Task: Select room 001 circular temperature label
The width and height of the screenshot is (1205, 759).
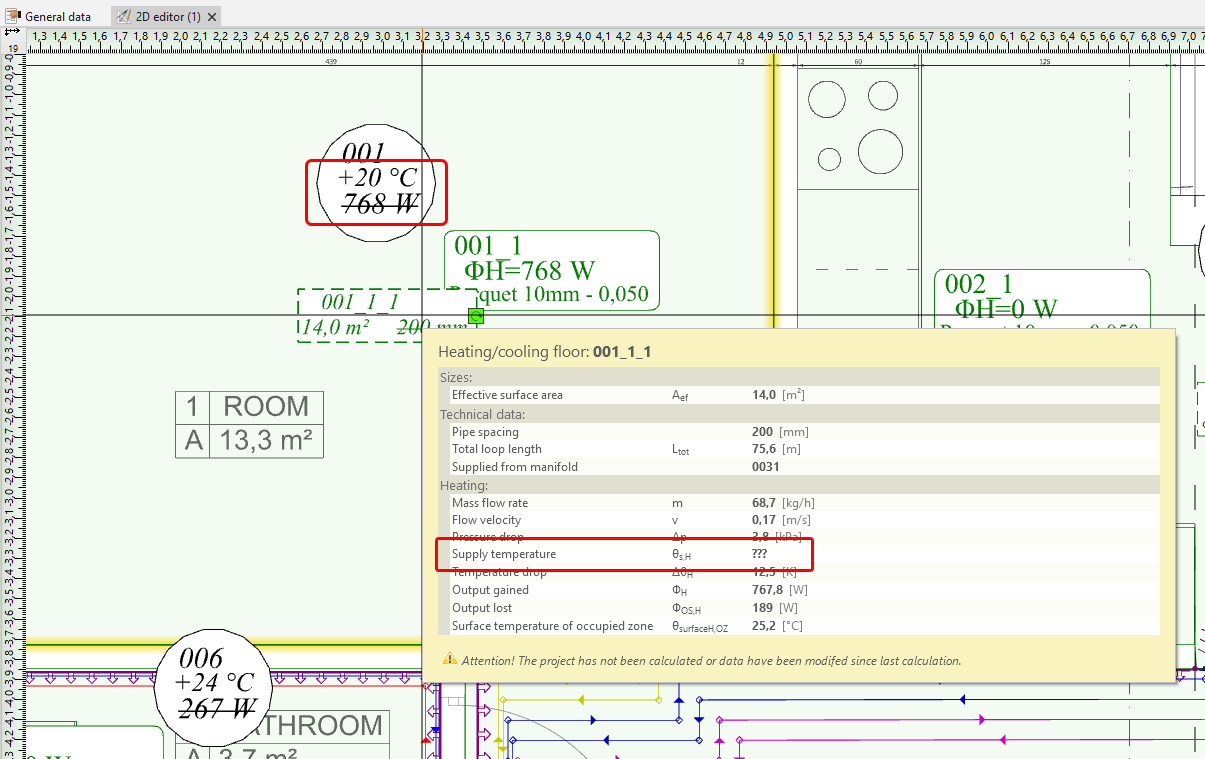Action: 374,183
